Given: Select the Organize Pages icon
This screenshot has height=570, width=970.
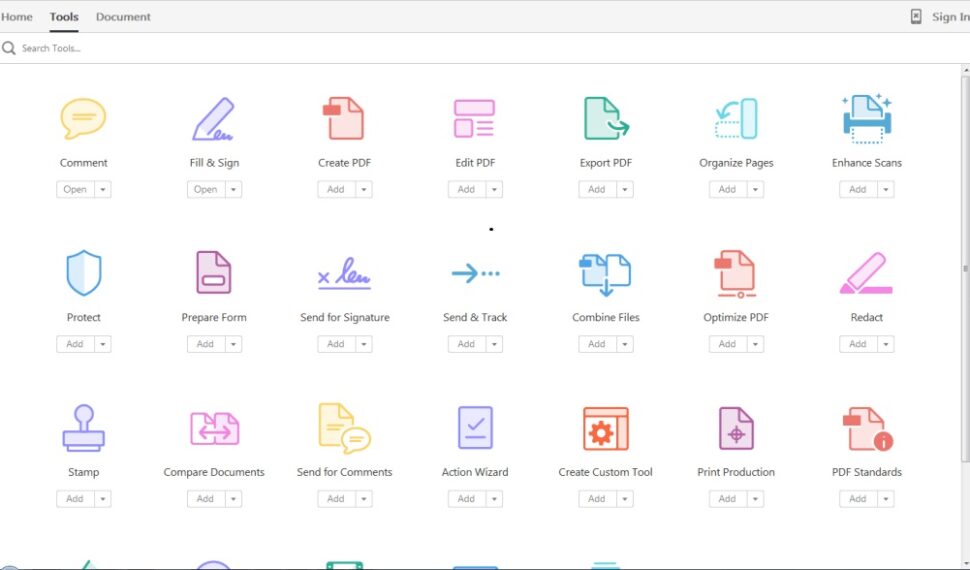Looking at the screenshot, I should (736, 119).
